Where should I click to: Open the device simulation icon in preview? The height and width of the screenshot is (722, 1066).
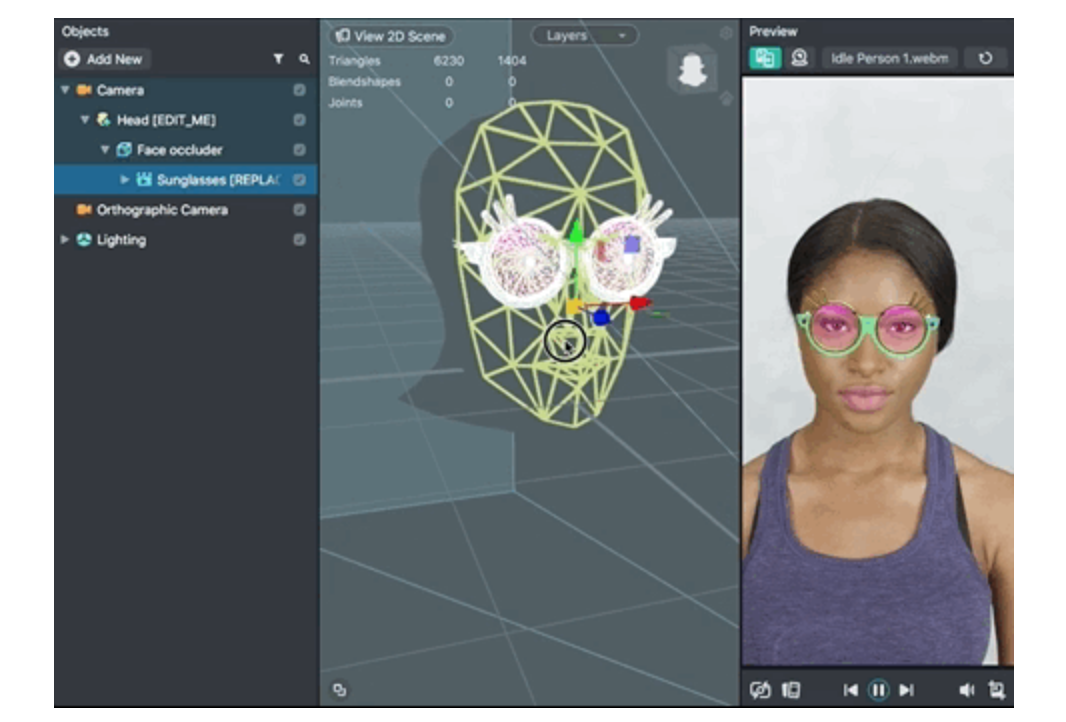(790, 690)
